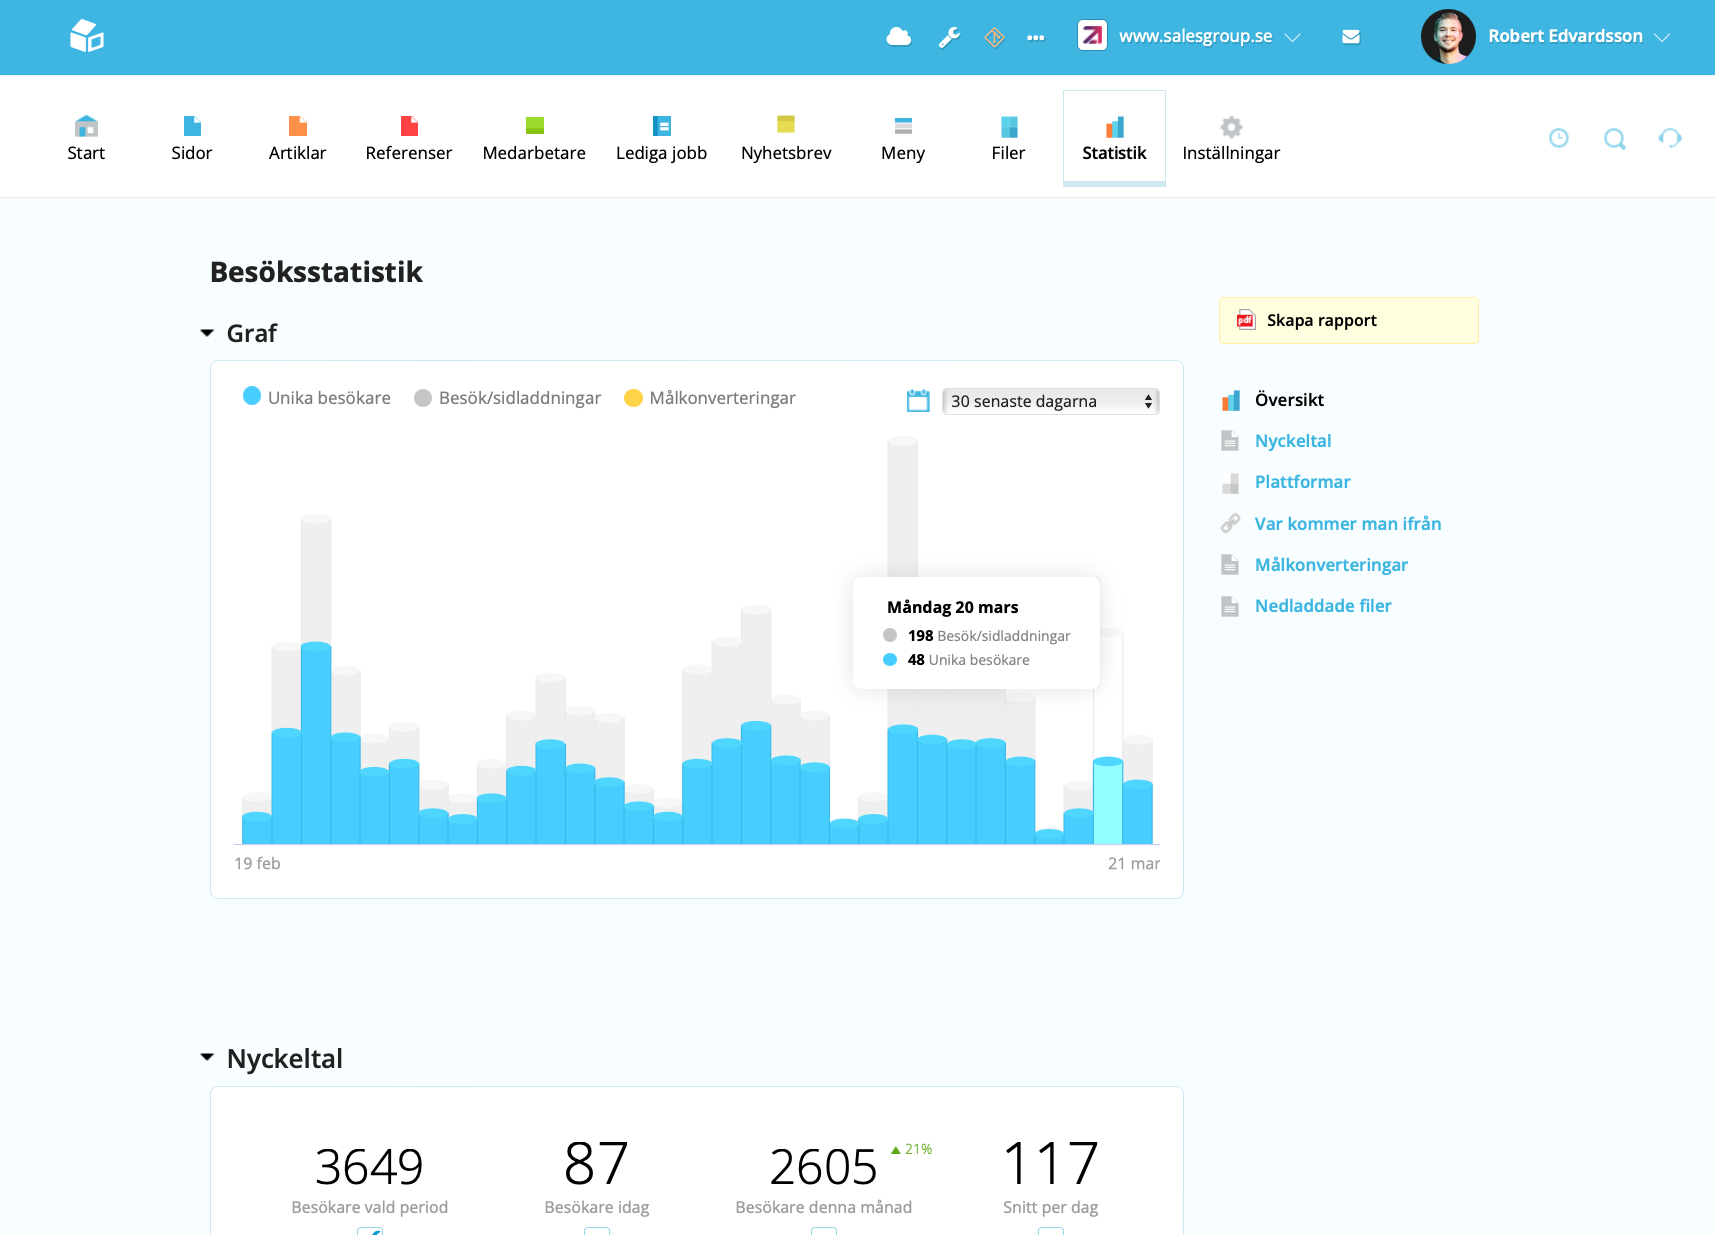Viewport: 1715px width, 1235px height.
Task: Toggle the Besök/sidladdningar legend
Action: point(507,397)
